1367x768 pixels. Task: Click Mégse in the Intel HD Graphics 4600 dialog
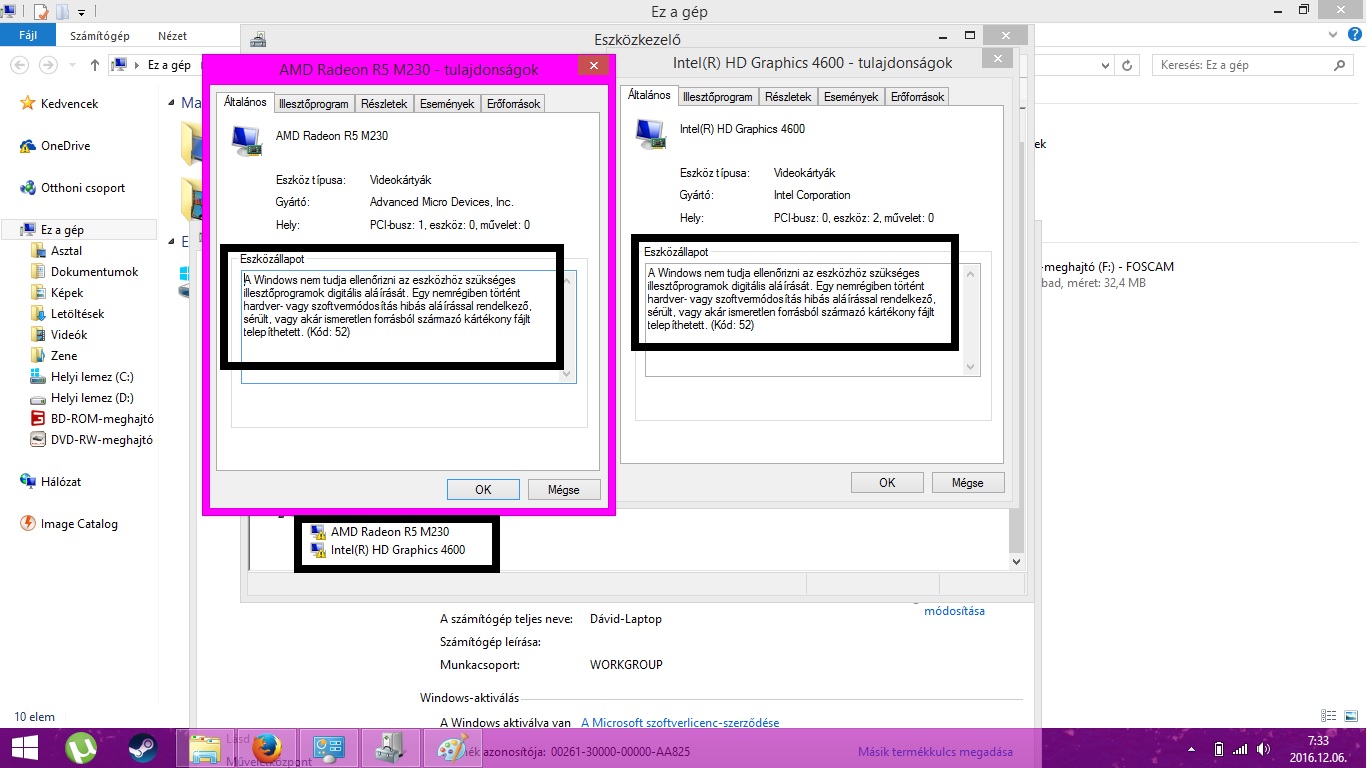[x=967, y=482]
